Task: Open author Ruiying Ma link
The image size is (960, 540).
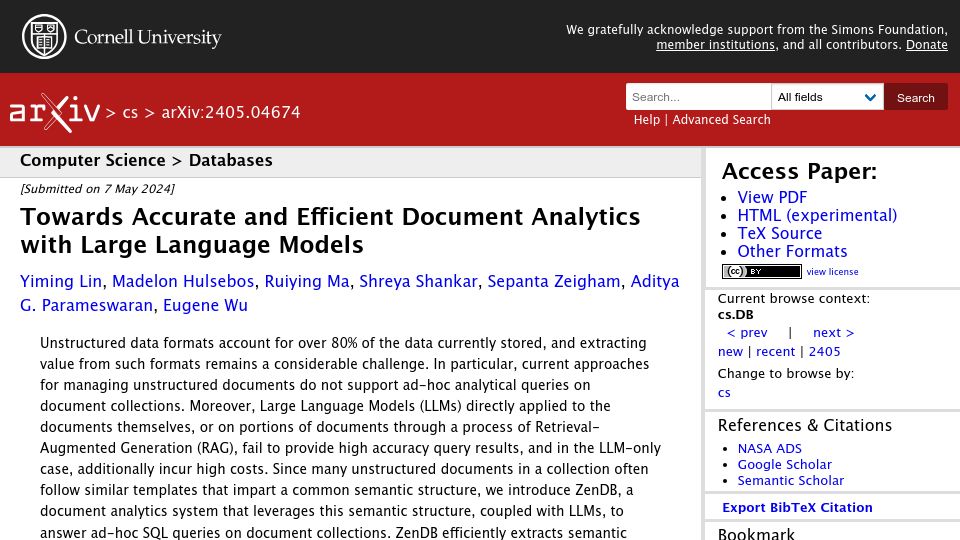Action: (x=307, y=281)
